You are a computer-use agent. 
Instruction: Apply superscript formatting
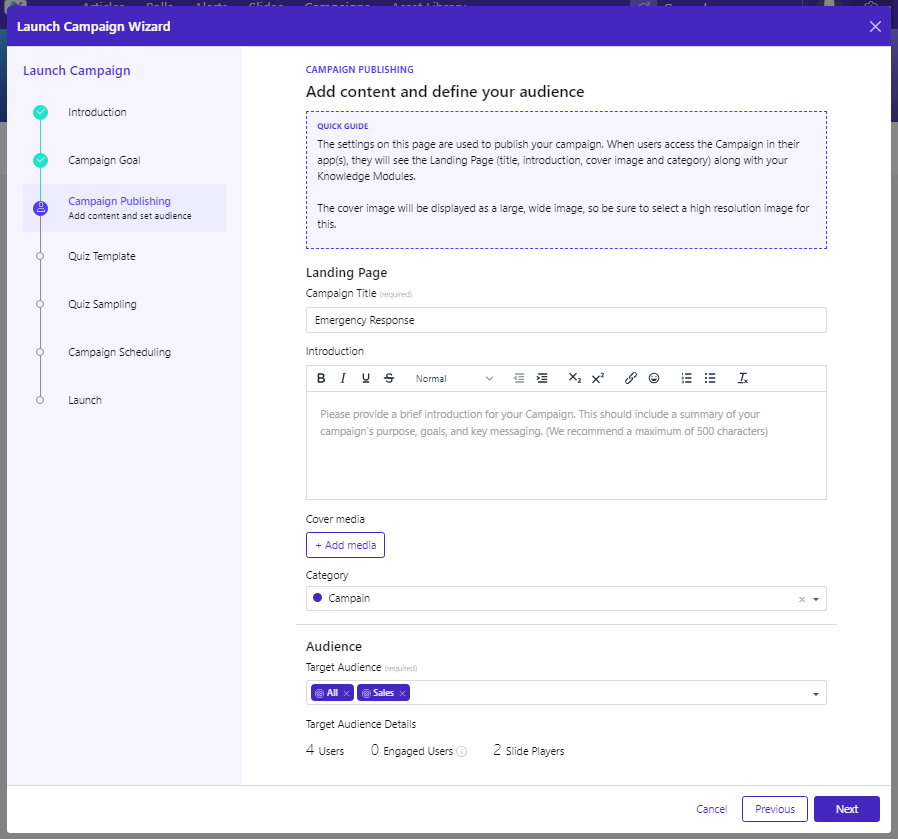[598, 378]
